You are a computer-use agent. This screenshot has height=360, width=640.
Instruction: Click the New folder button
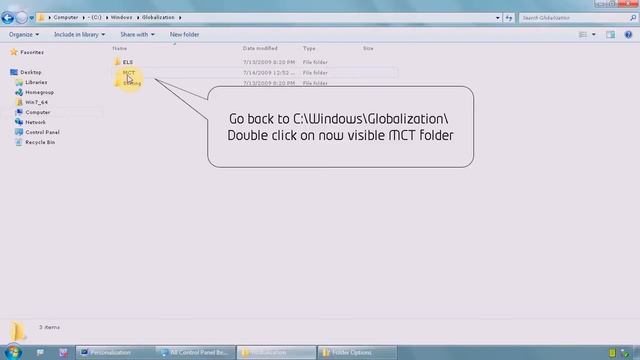point(184,35)
